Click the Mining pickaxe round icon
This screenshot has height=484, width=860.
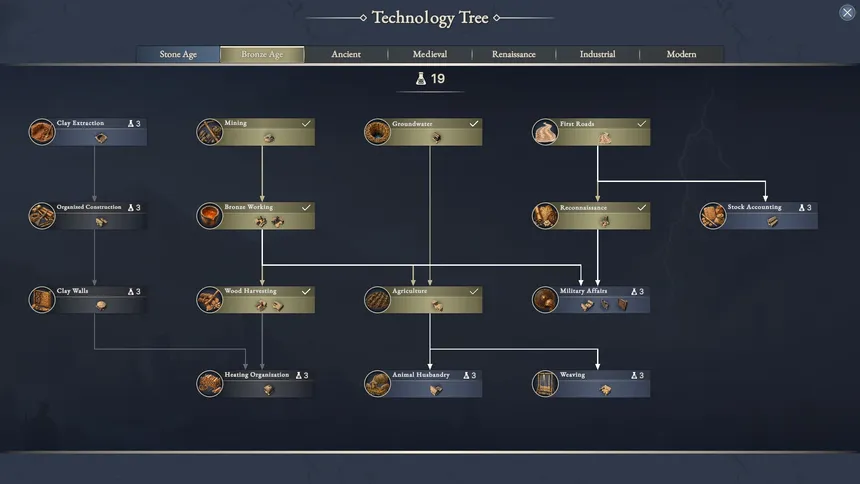pyautogui.click(x=210, y=132)
